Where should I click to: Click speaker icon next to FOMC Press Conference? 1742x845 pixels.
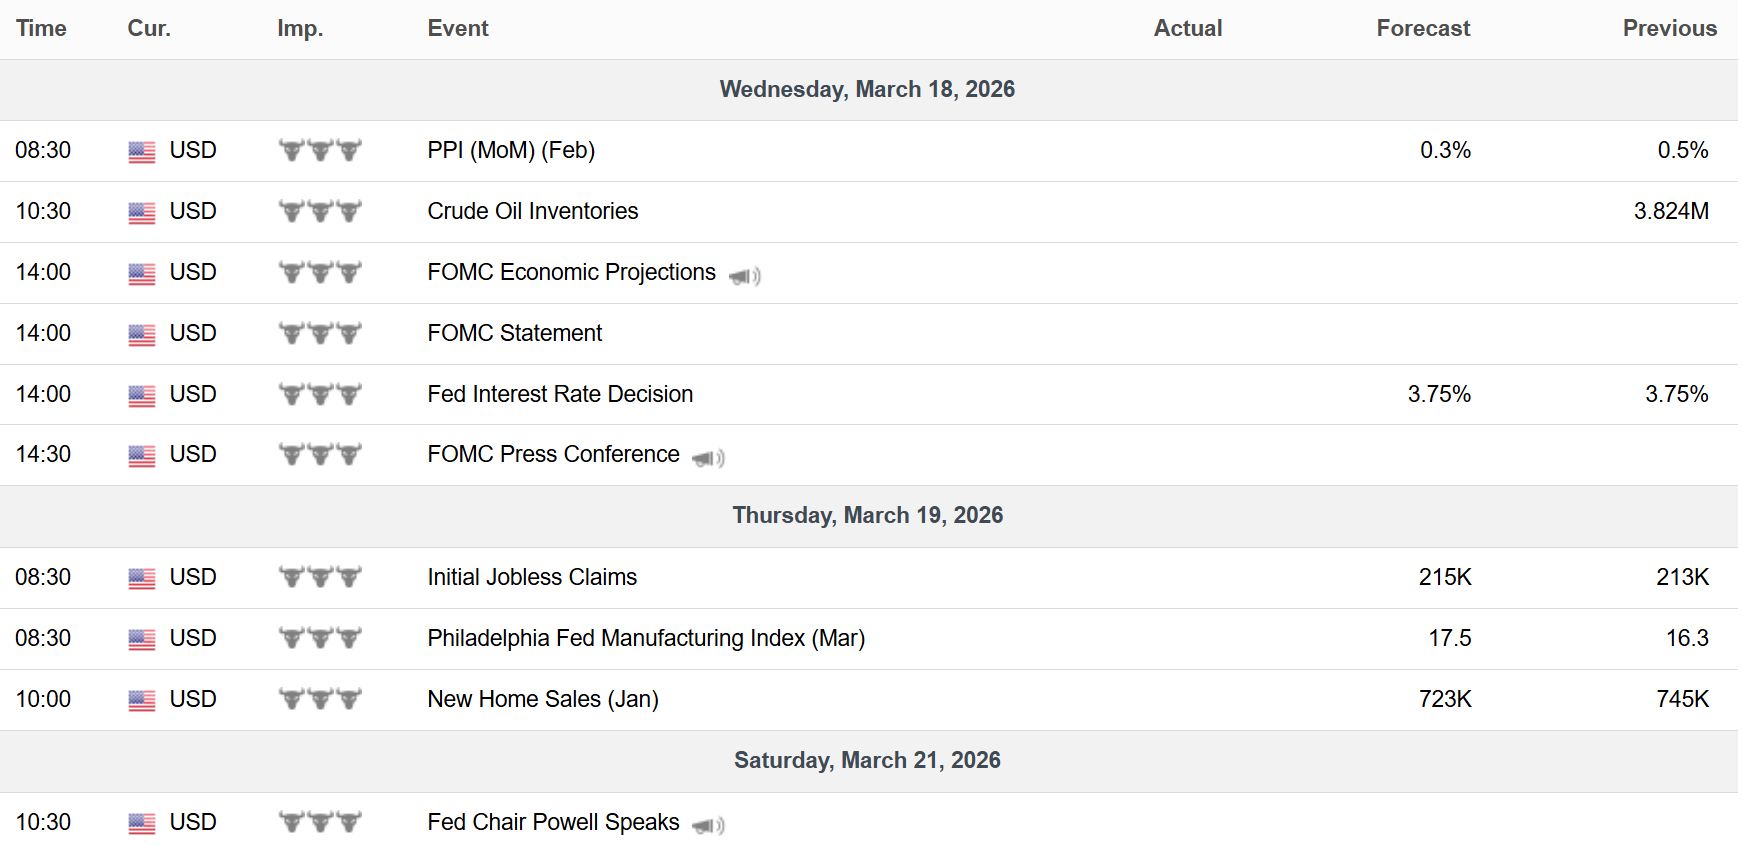708,458
